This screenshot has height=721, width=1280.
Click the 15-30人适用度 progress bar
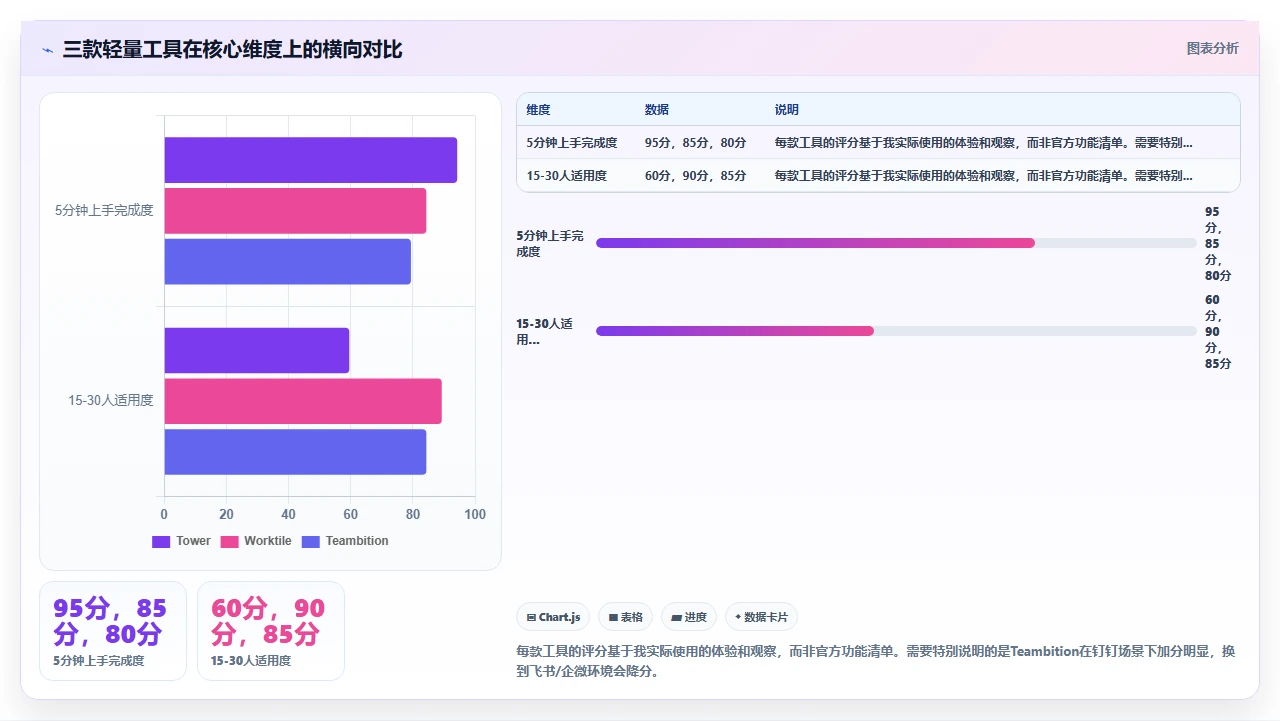[x=896, y=331]
